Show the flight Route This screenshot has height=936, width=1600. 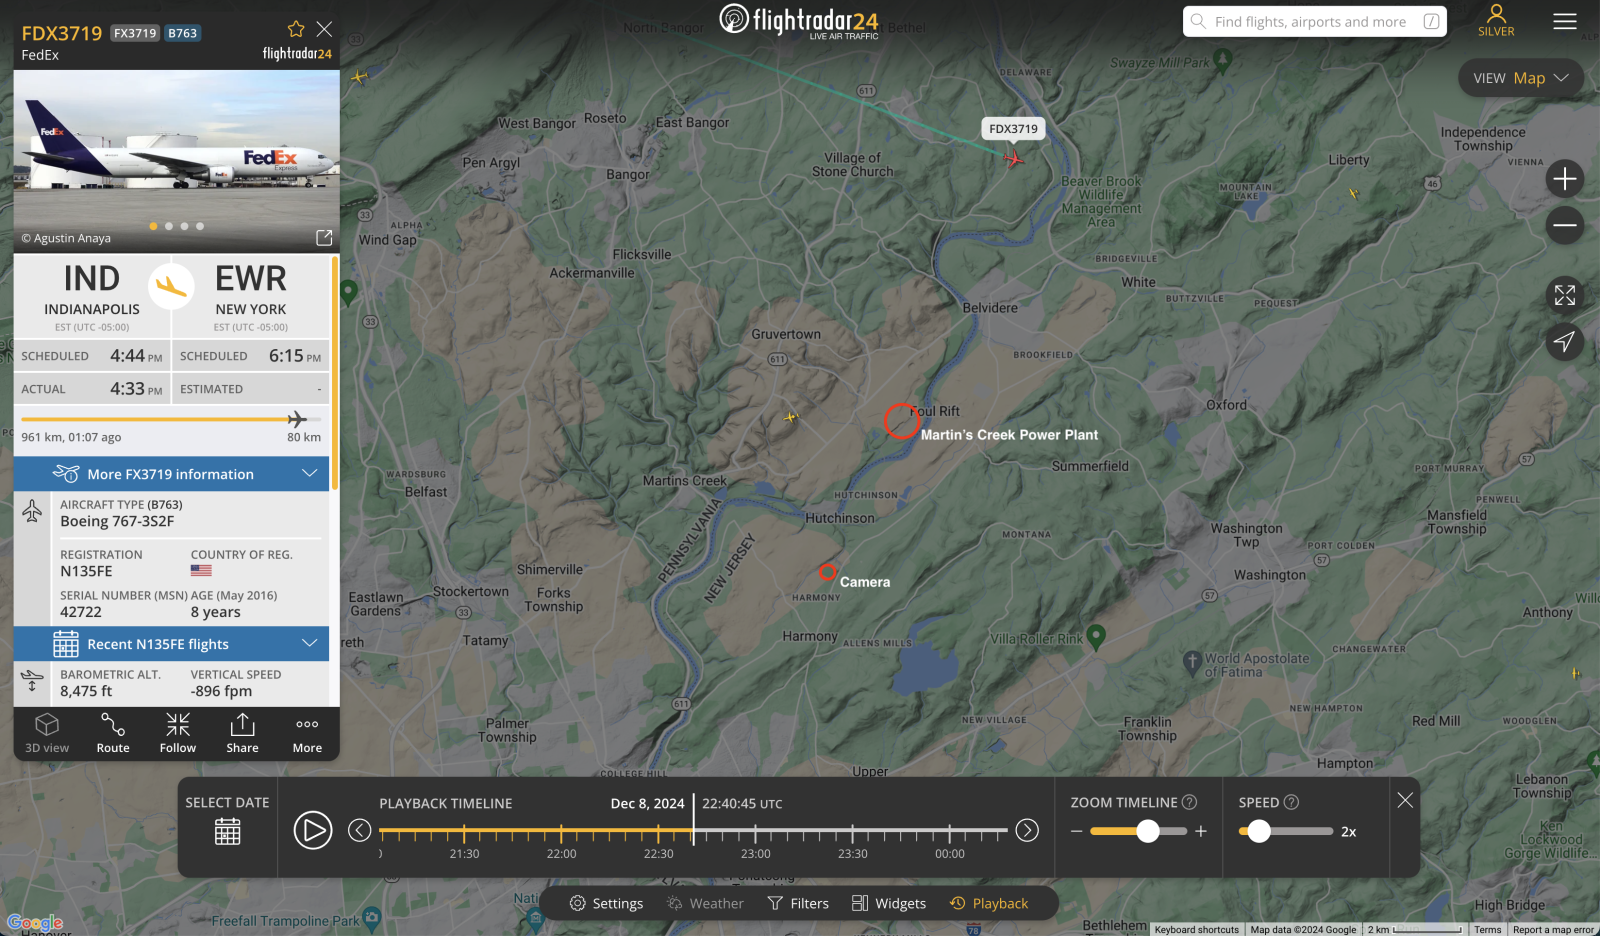click(113, 732)
